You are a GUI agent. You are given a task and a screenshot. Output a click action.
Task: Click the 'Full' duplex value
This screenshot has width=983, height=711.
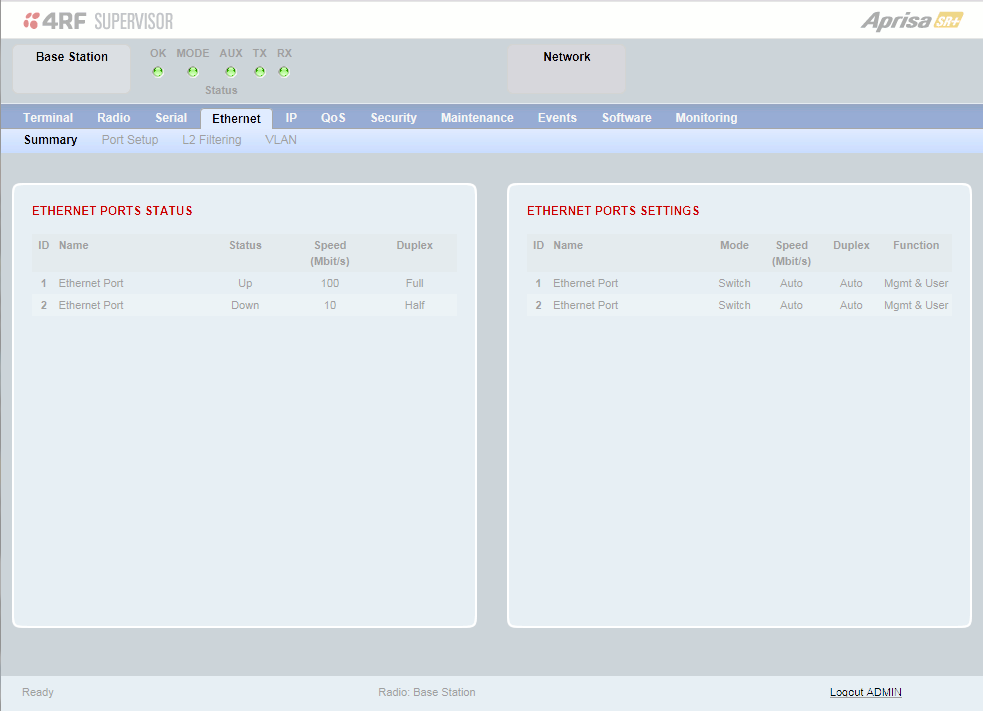(x=414, y=283)
